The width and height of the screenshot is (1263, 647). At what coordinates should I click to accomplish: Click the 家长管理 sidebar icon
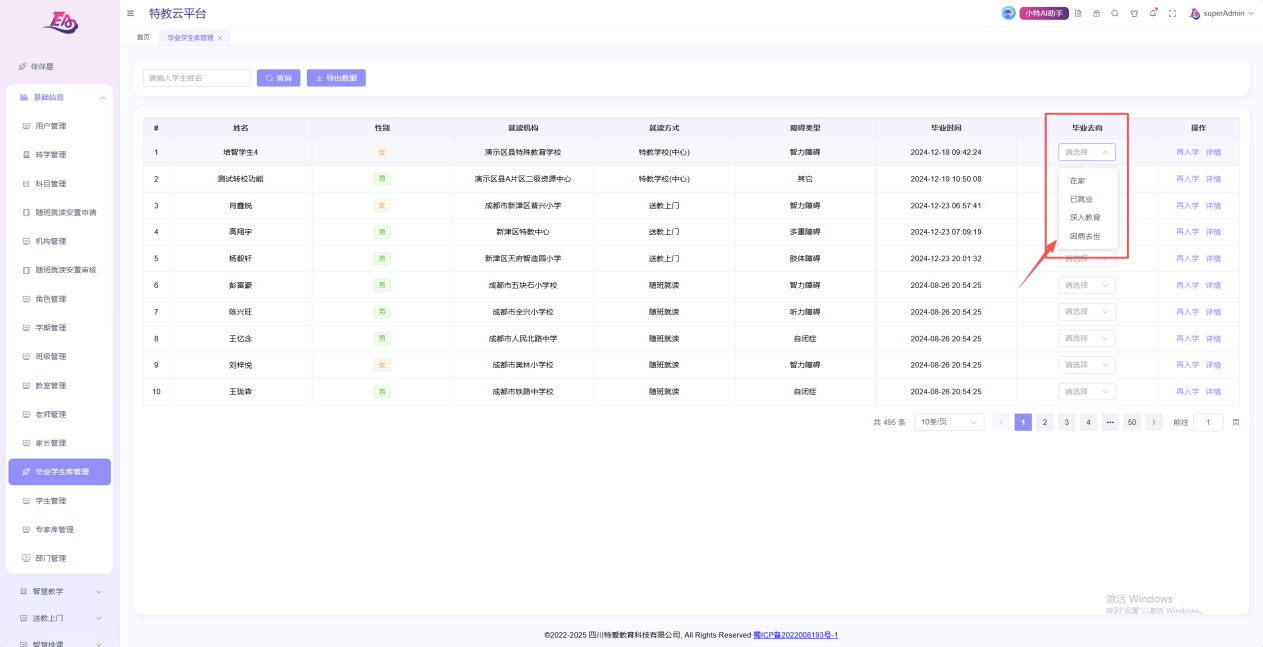point(26,443)
